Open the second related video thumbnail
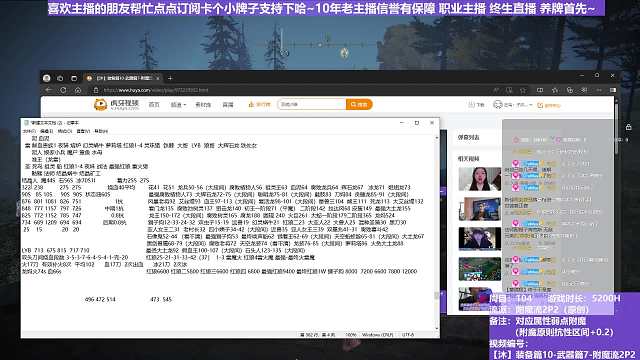 tap(480, 209)
